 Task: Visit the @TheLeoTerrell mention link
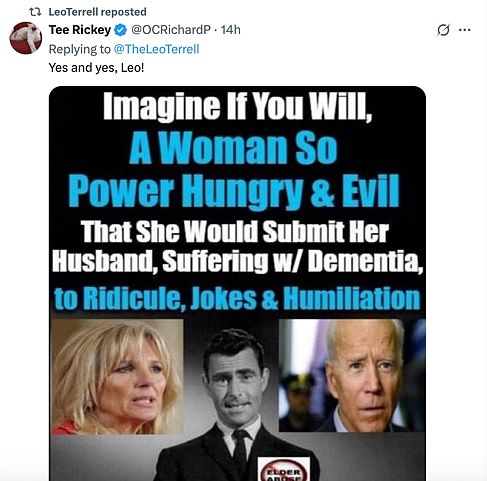click(156, 49)
